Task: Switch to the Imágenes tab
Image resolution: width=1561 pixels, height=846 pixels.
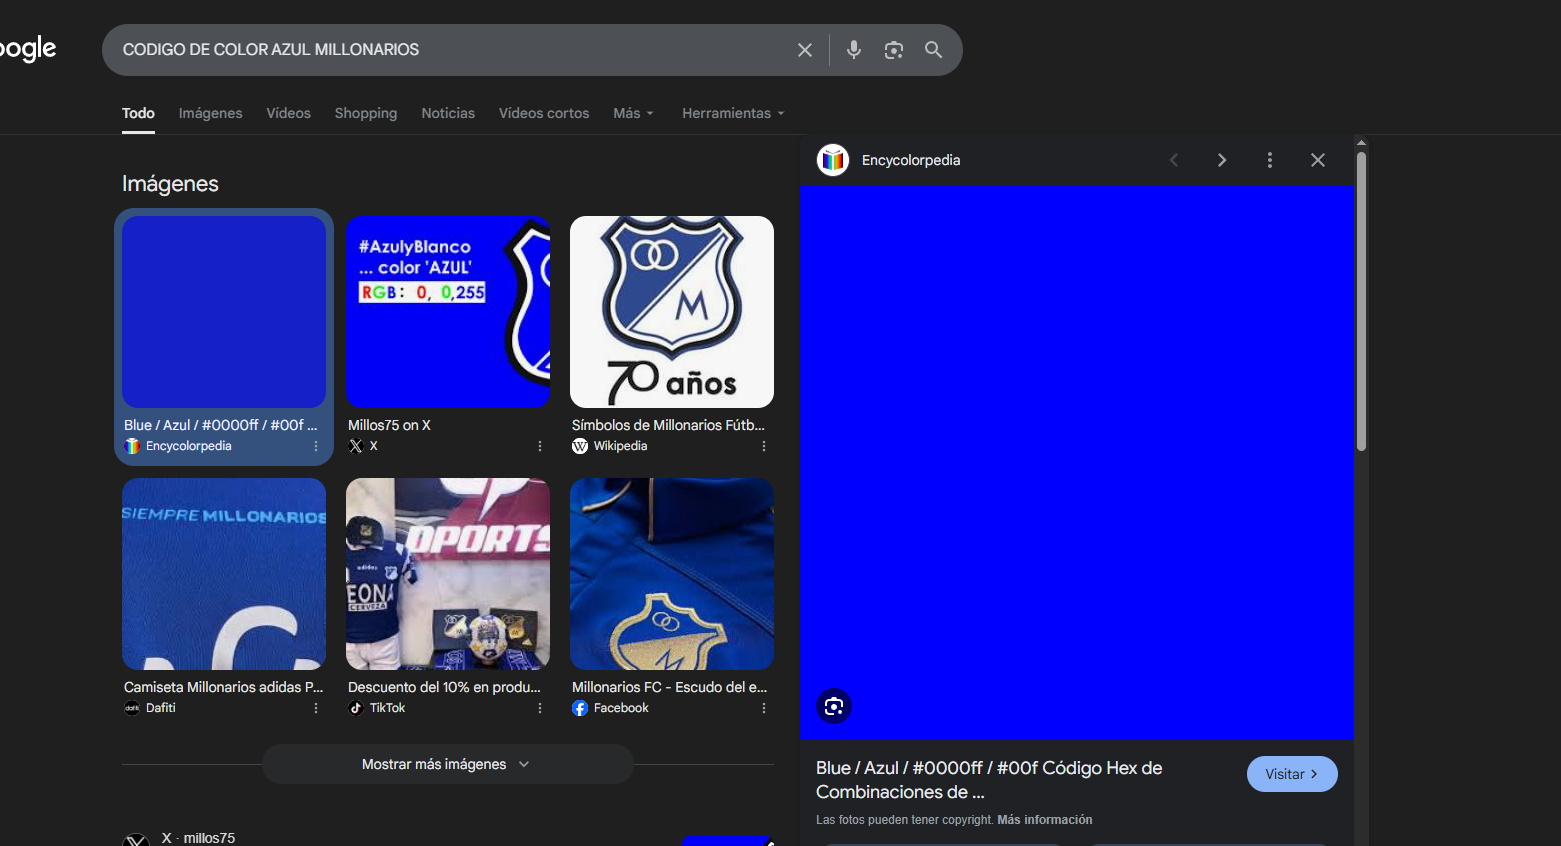Action: click(210, 113)
